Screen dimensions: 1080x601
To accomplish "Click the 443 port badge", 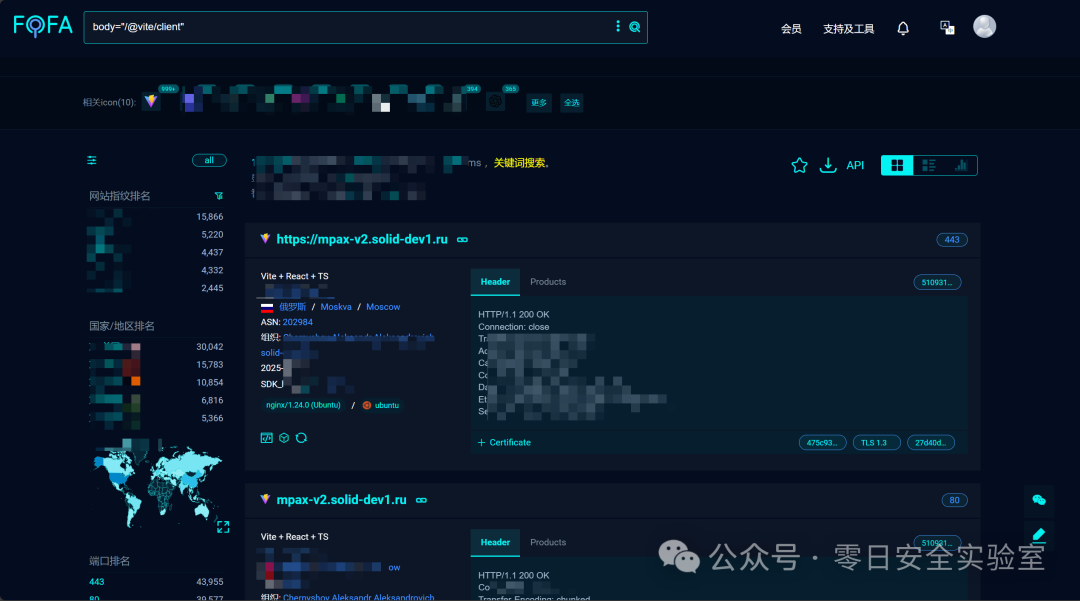I will (952, 240).
